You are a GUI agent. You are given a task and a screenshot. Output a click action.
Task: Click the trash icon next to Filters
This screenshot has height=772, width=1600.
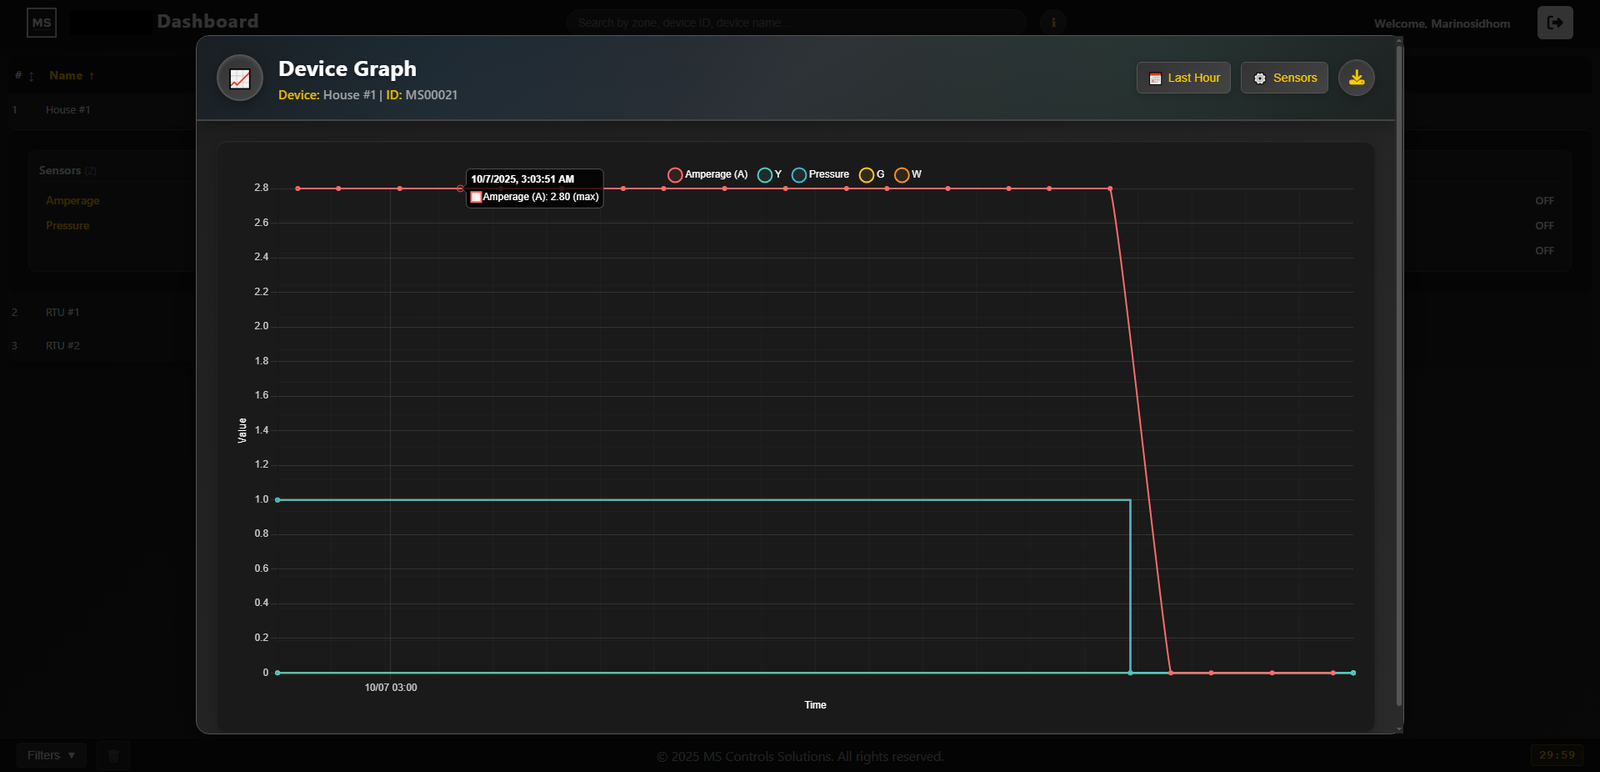coord(113,755)
